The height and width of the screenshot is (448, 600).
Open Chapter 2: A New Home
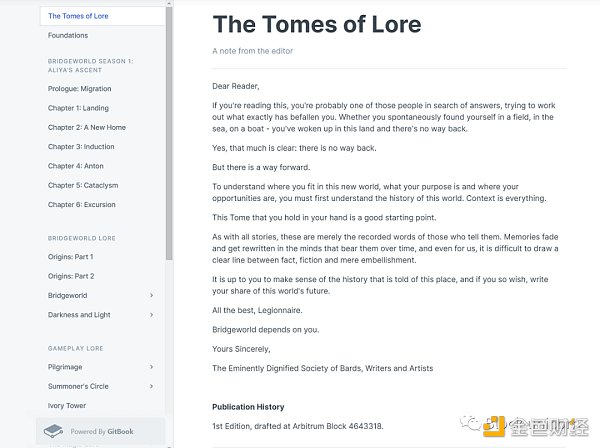87,128
